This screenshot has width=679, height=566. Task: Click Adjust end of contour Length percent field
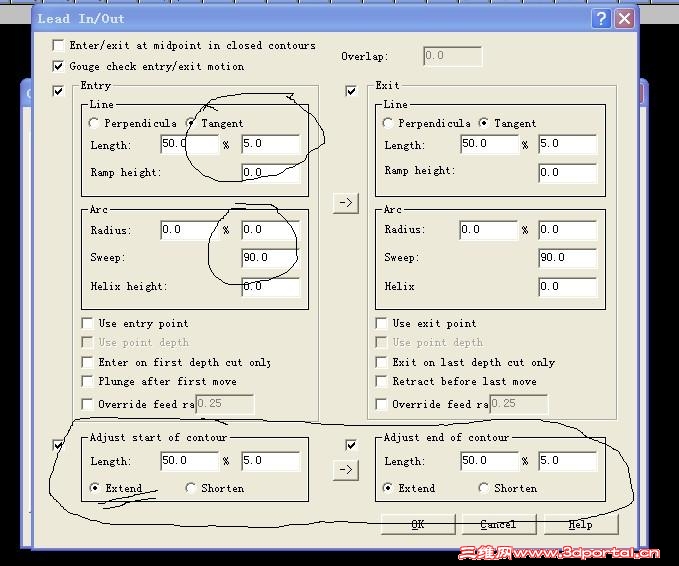tap(489, 461)
